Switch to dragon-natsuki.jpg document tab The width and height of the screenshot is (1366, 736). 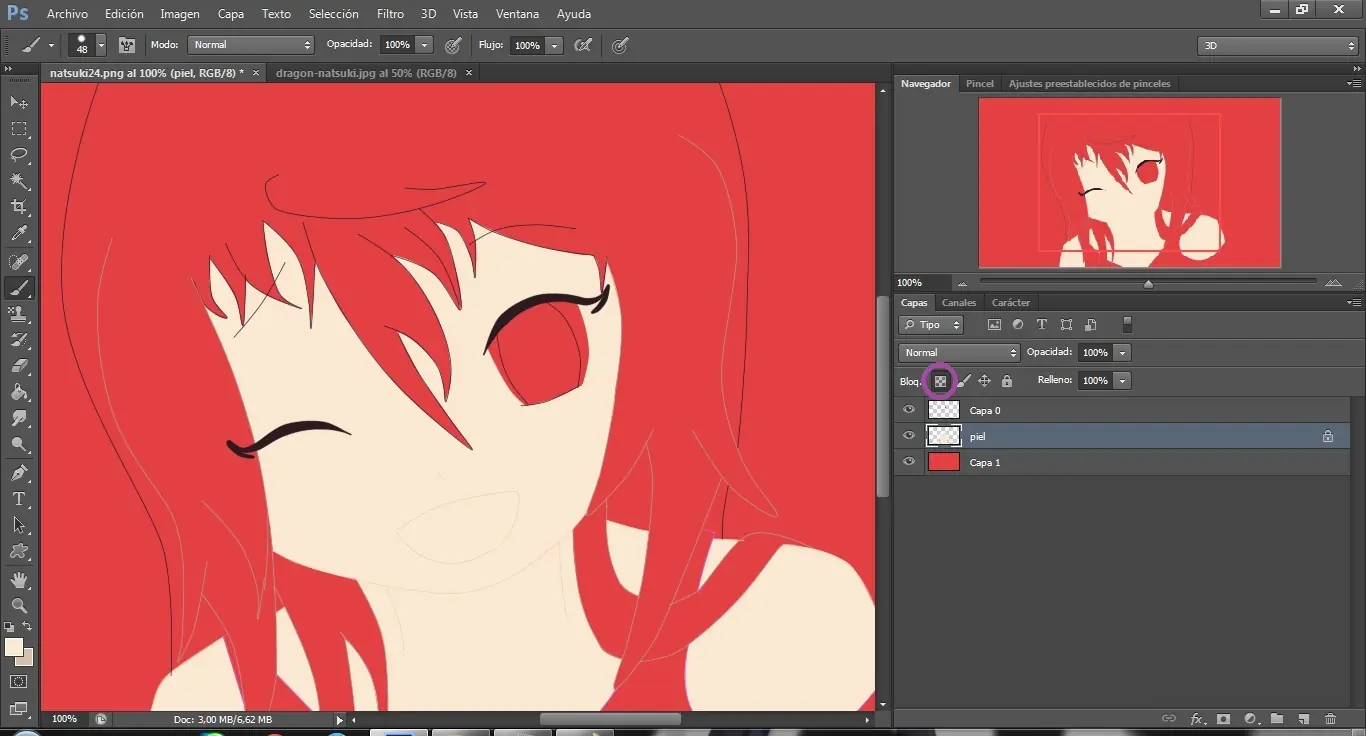click(x=366, y=73)
